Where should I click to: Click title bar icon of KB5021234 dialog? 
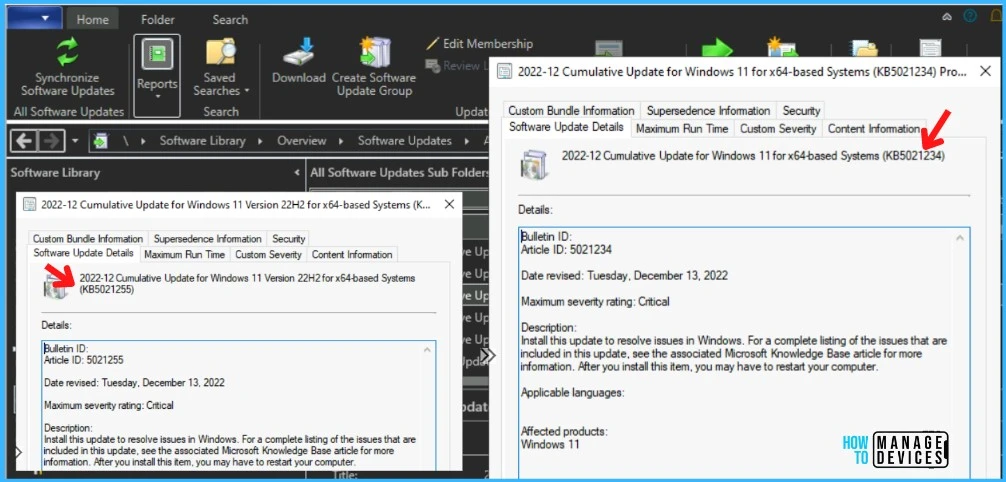[505, 71]
